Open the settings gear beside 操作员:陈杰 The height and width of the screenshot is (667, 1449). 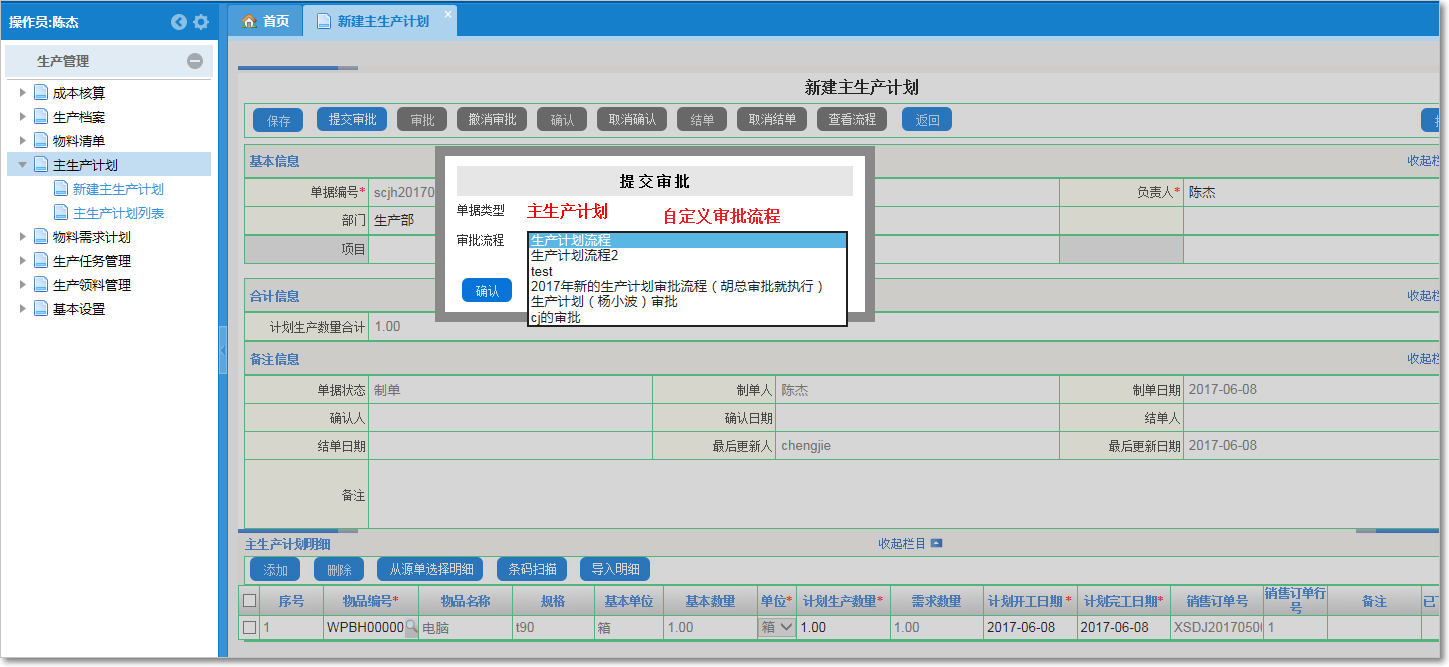point(201,21)
